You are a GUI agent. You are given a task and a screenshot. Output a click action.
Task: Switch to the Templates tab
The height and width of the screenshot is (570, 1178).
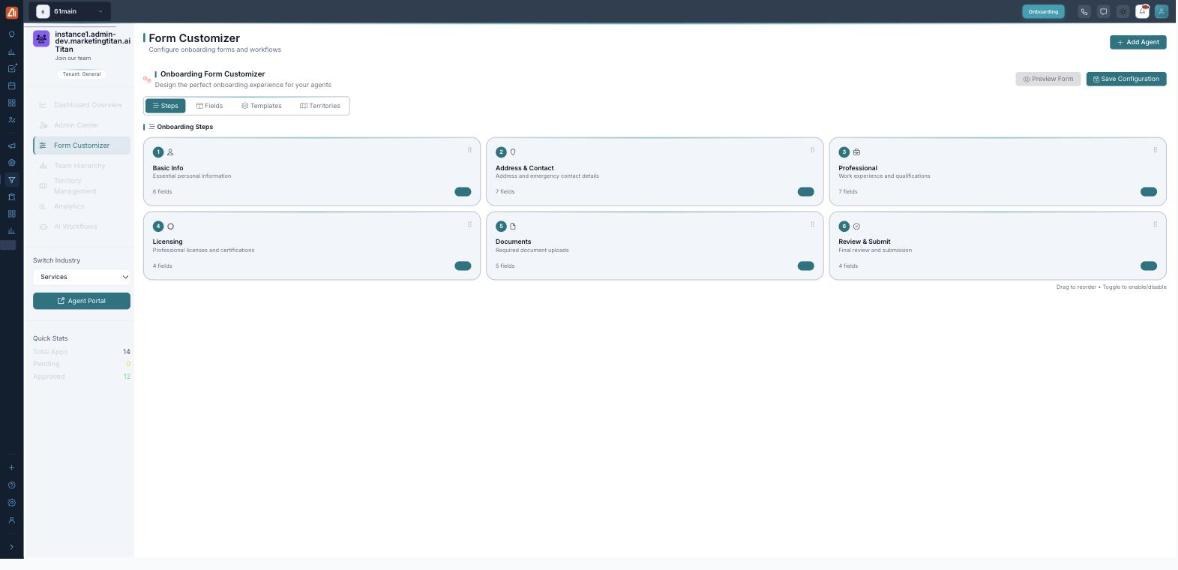coord(261,106)
